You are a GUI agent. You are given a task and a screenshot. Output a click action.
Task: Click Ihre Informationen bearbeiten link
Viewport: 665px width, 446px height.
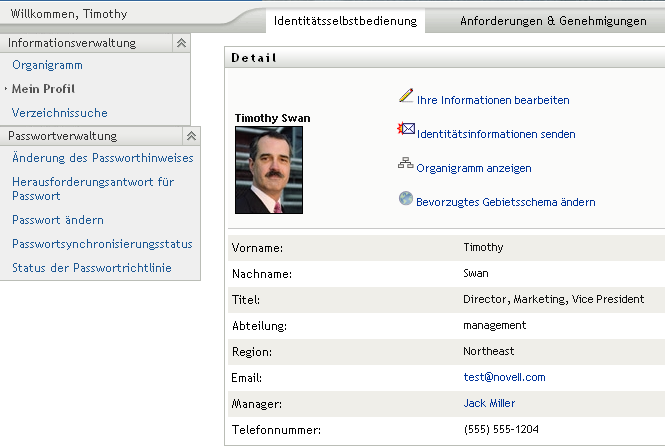pyautogui.click(x=493, y=100)
